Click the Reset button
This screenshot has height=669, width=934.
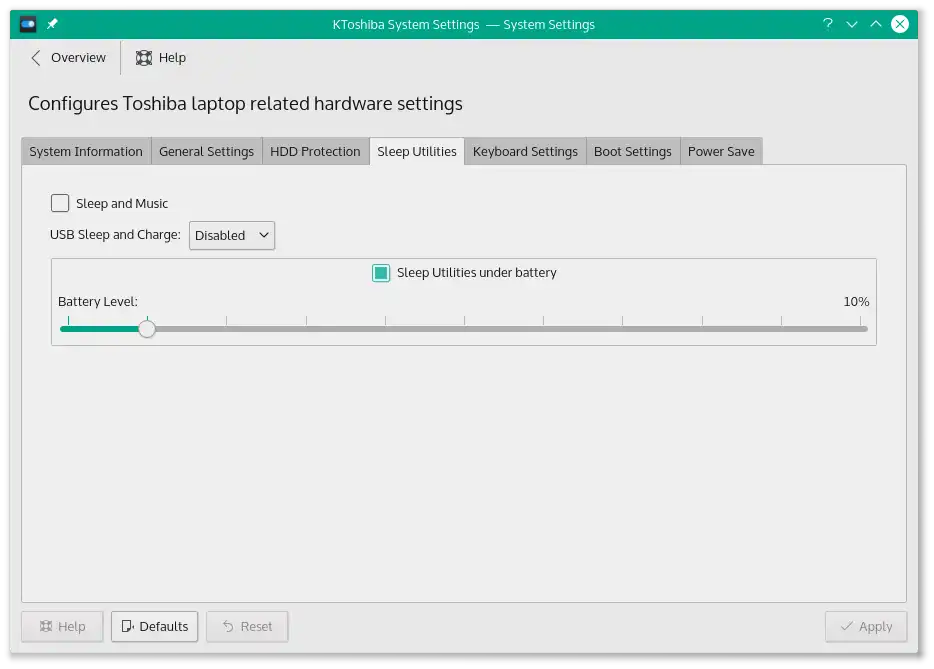(247, 626)
